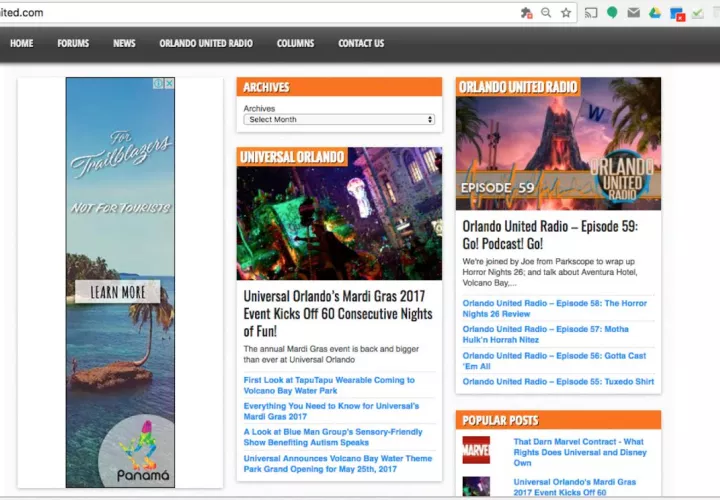
Task: Open ORLANDO UNITED RADIO in navigation bar
Action: click(206, 43)
